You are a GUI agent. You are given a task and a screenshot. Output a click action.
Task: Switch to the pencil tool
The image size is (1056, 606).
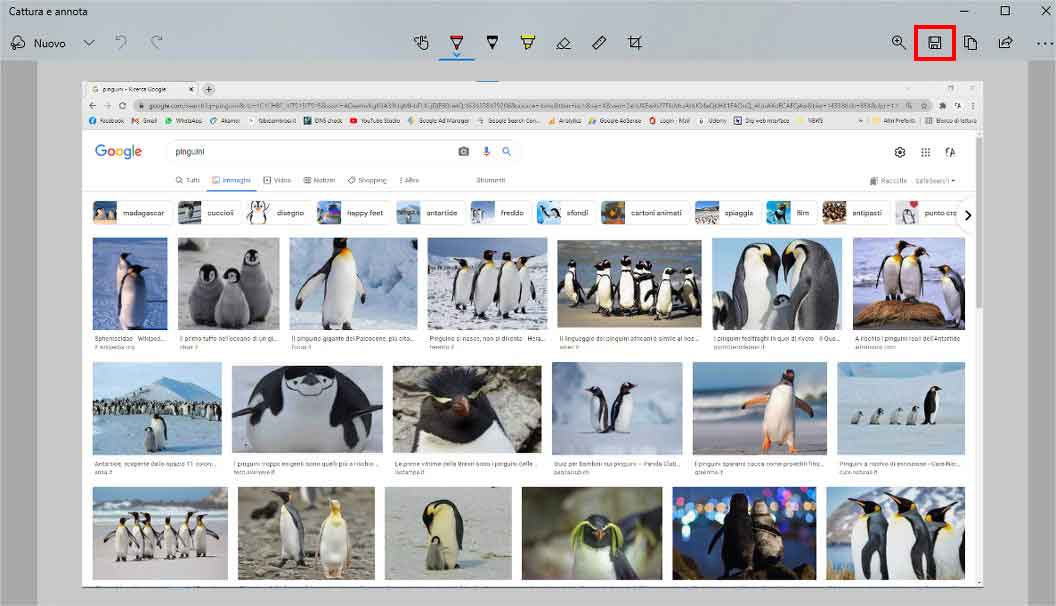[491, 43]
